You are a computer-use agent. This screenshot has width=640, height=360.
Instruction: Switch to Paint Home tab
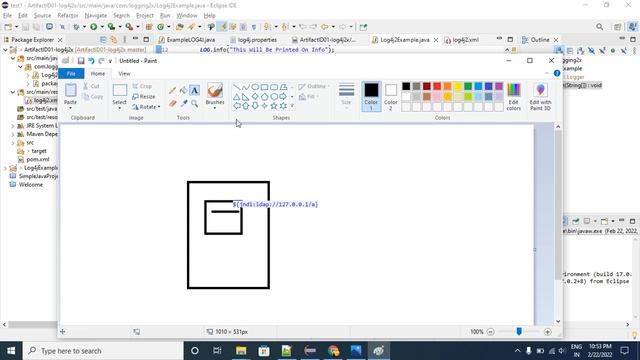[98, 74]
